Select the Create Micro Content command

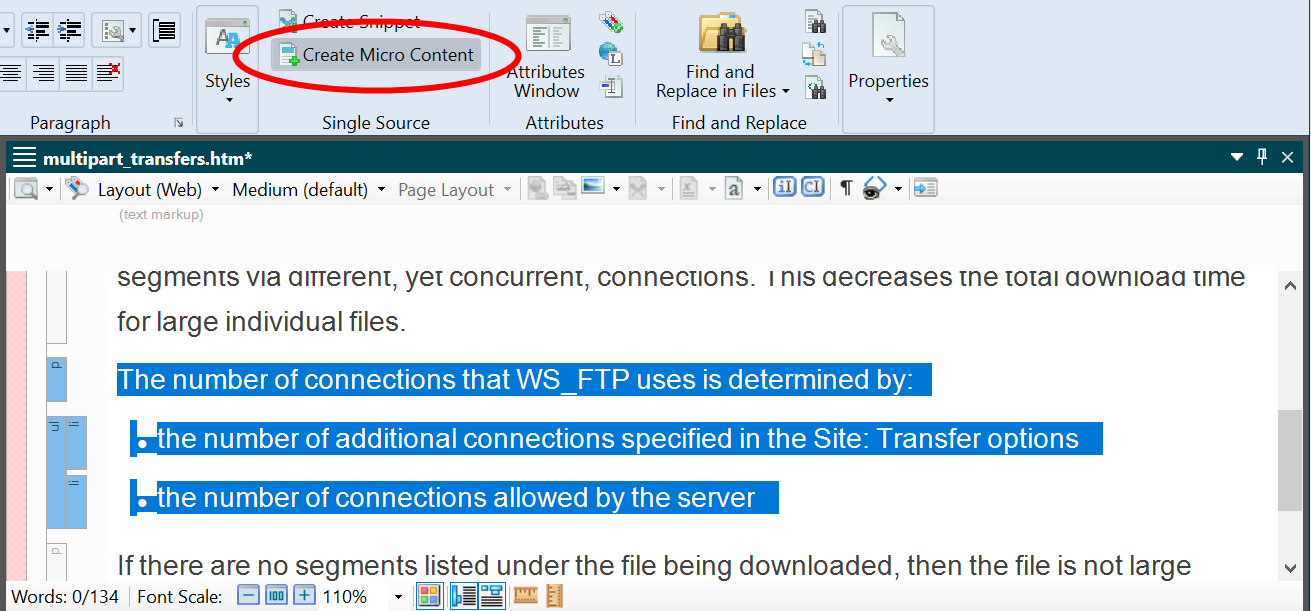point(375,55)
